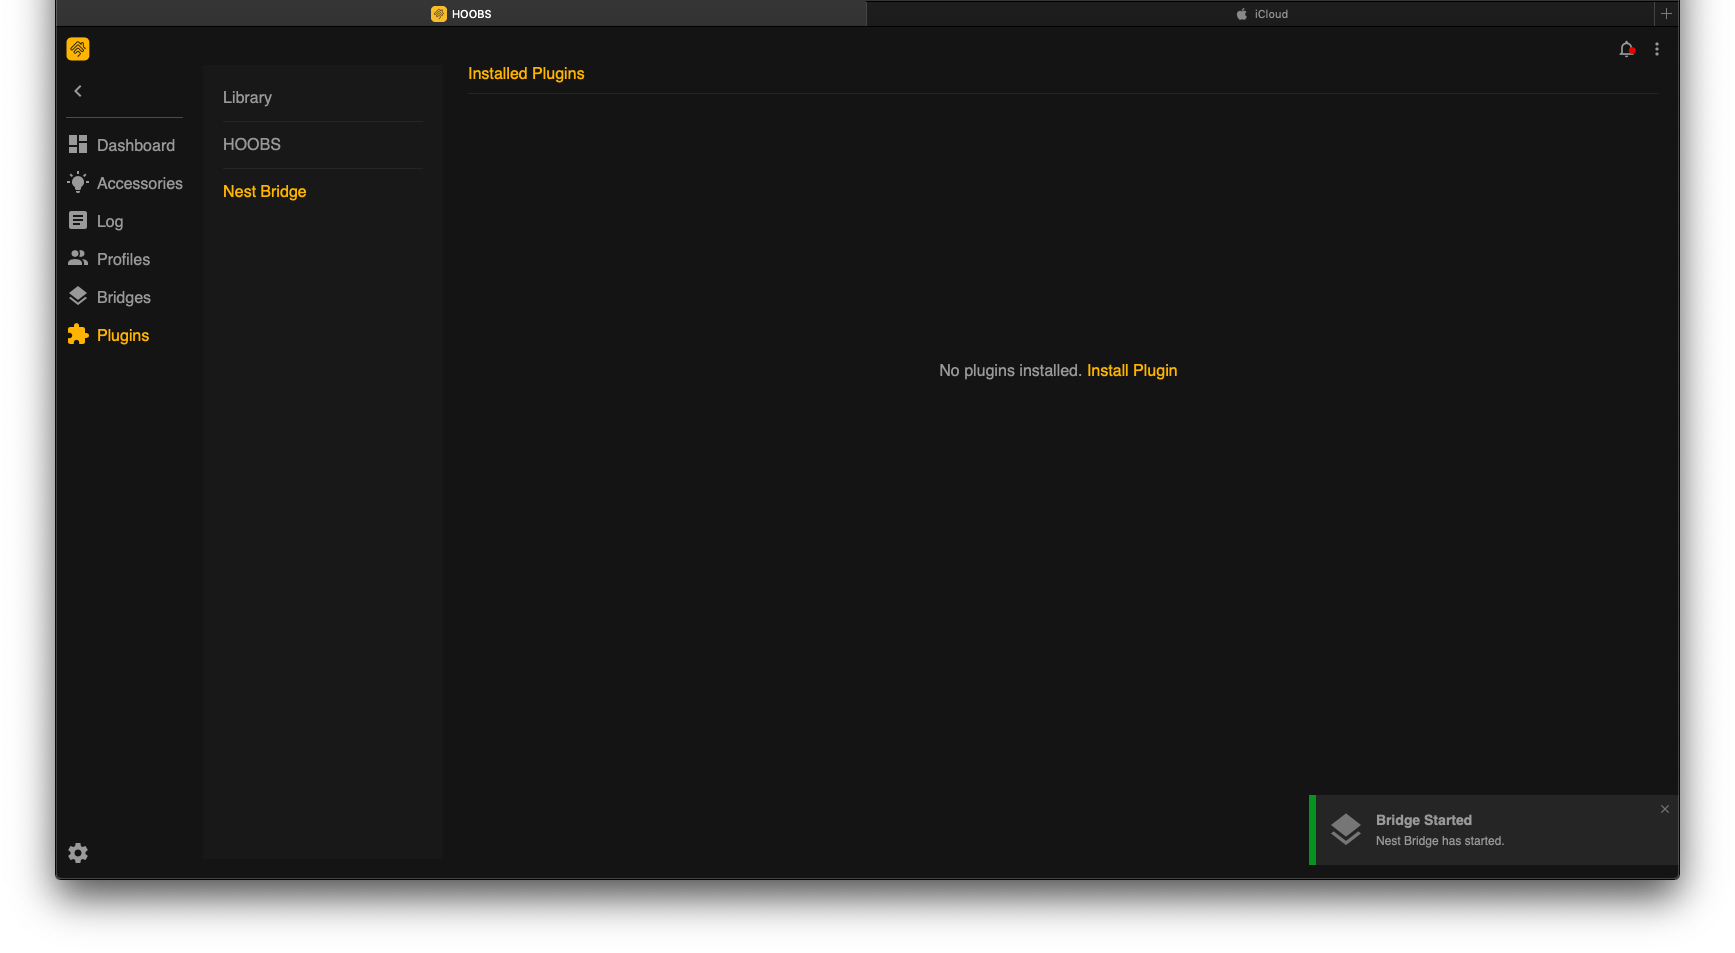1735x953 pixels.
Task: Open the three-dot overflow menu
Action: (1657, 48)
